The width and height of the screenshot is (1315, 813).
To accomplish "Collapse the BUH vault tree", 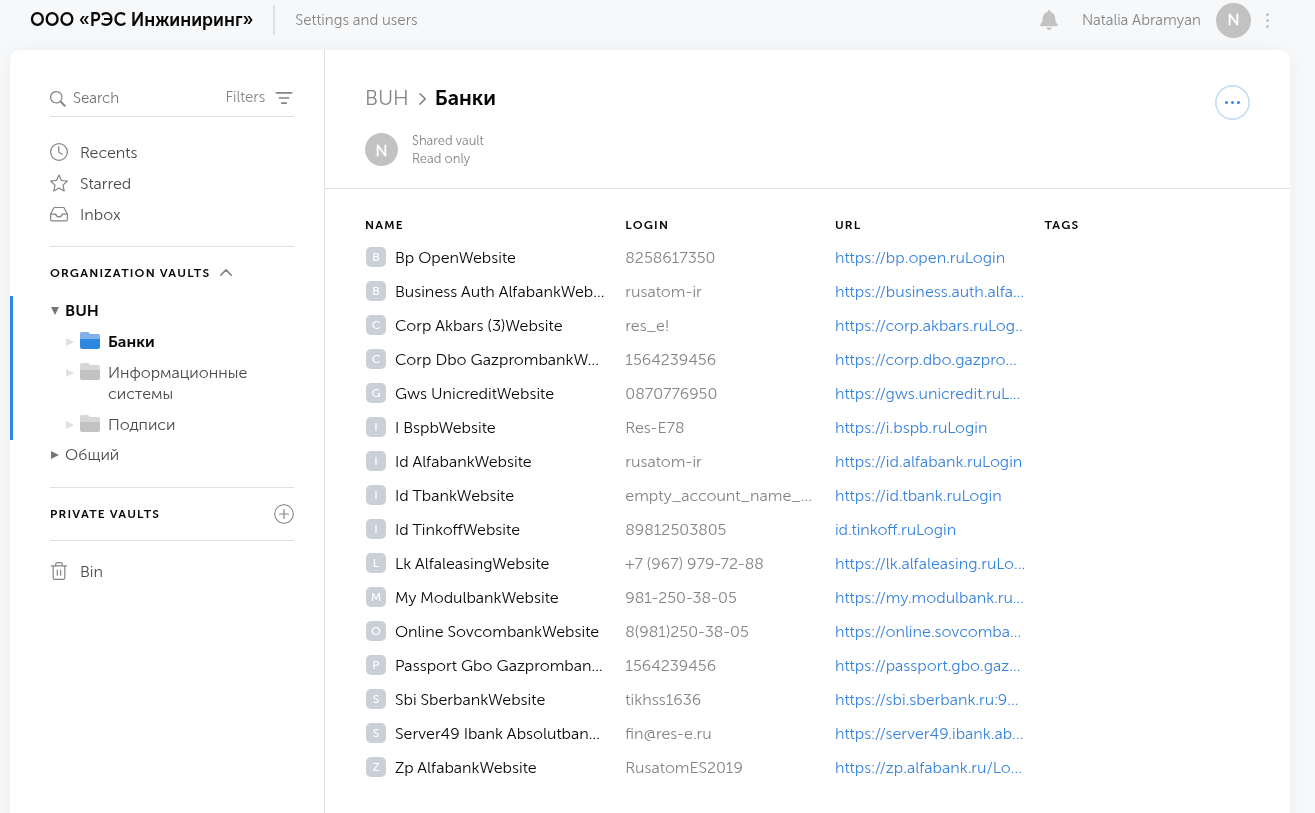I will [55, 311].
